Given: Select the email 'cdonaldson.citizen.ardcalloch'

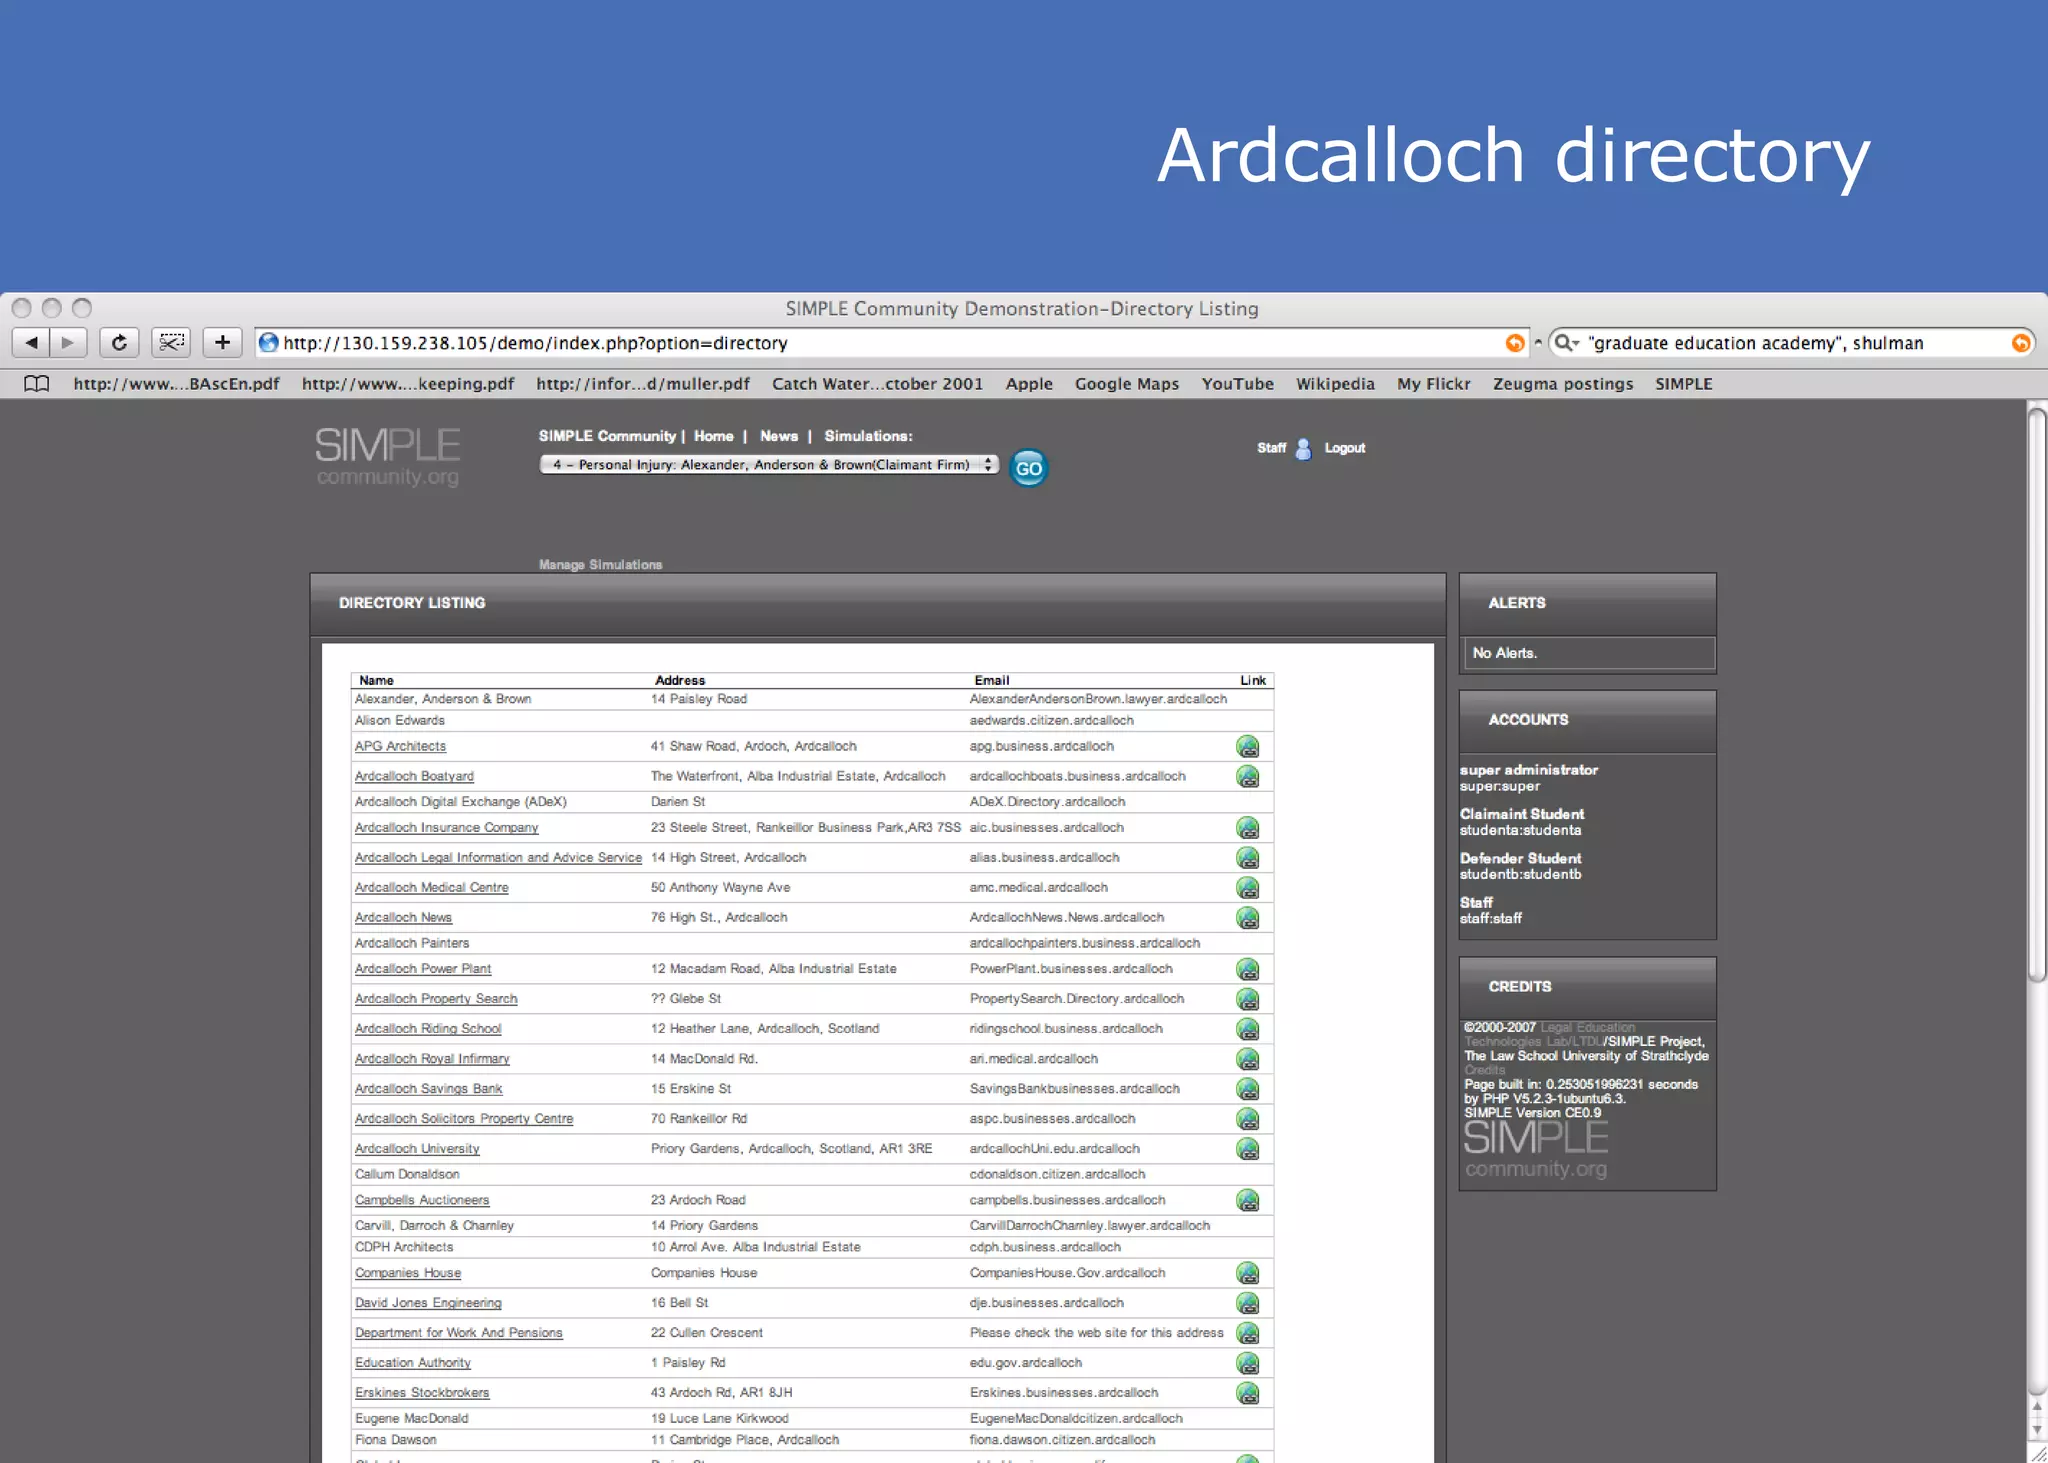Looking at the screenshot, I should tap(1057, 1175).
